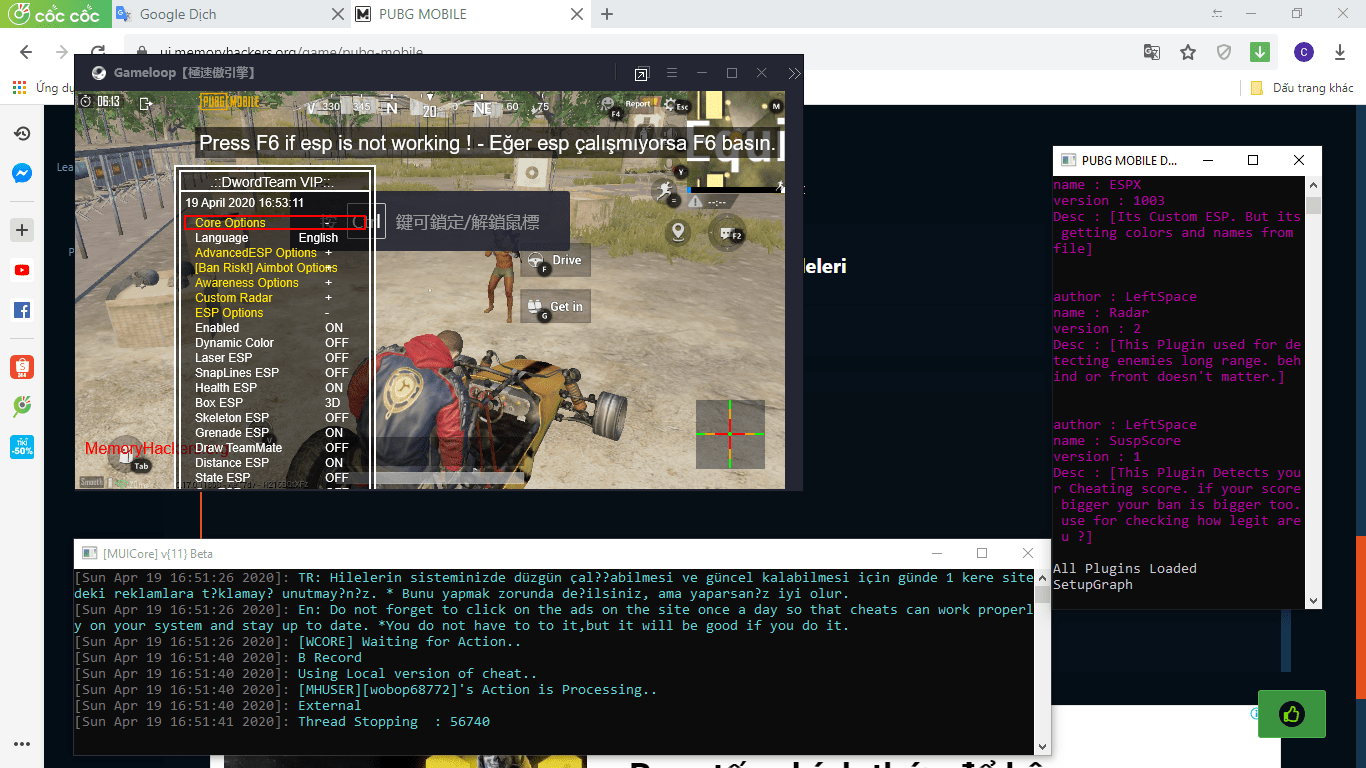Image resolution: width=1366 pixels, height=768 pixels.
Task: Open the Ứng dụng apps grid icon
Action: [x=19, y=87]
